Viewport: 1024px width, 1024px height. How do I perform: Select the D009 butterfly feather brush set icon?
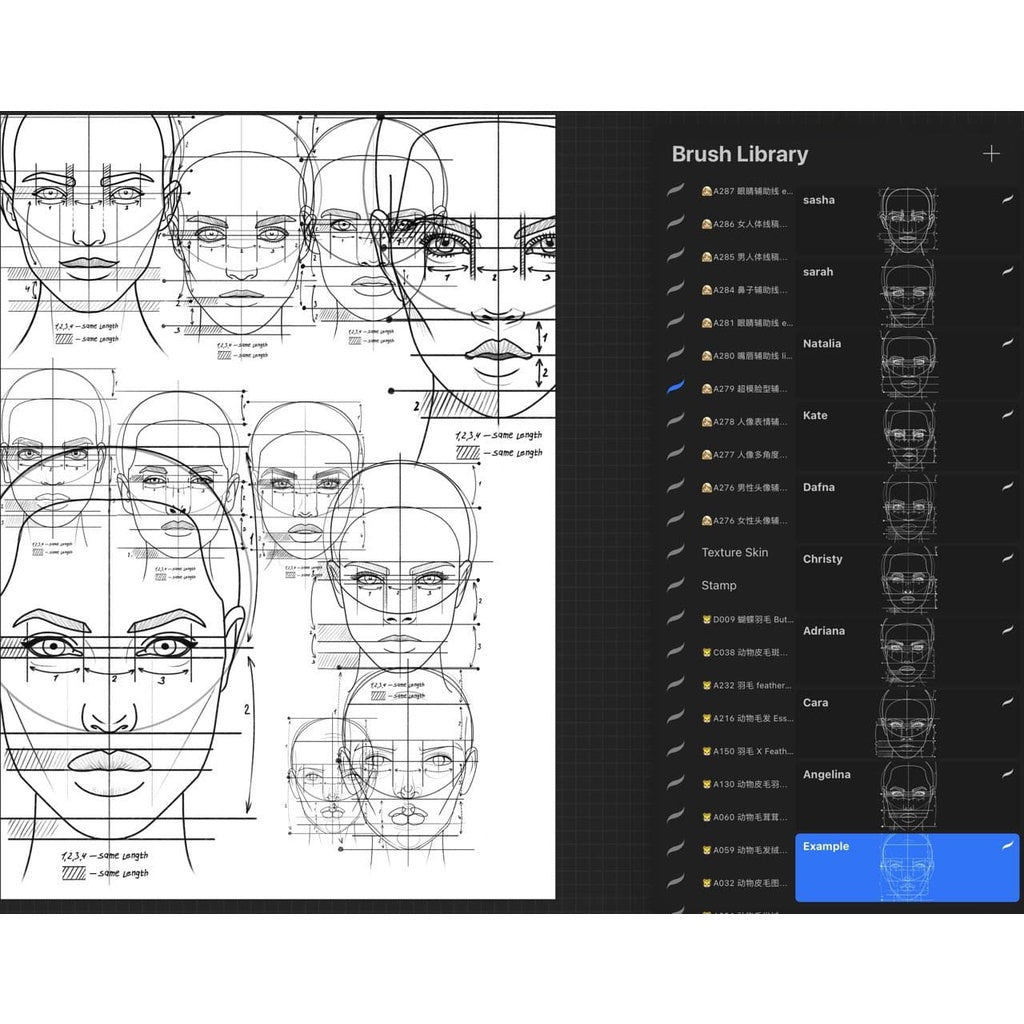coord(740,620)
